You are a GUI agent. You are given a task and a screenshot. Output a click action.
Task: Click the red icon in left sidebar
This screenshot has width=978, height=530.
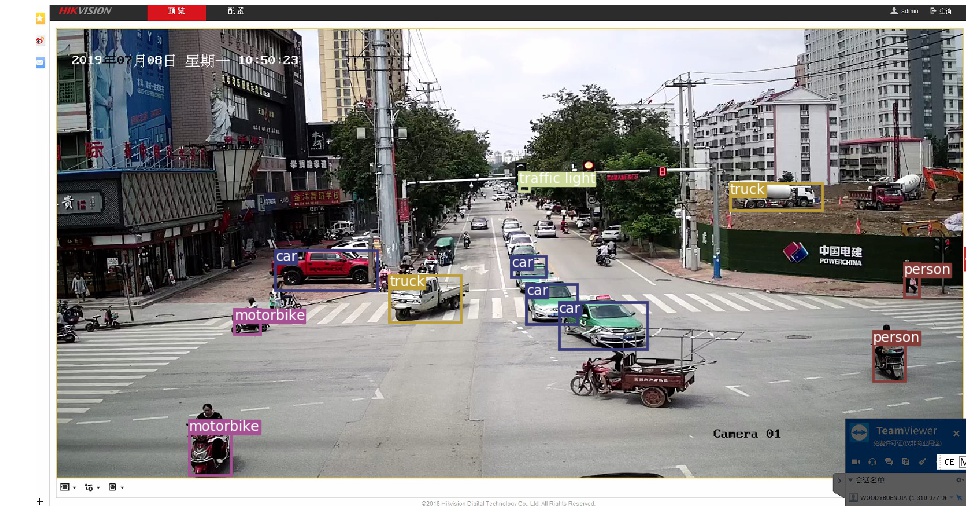pos(40,41)
